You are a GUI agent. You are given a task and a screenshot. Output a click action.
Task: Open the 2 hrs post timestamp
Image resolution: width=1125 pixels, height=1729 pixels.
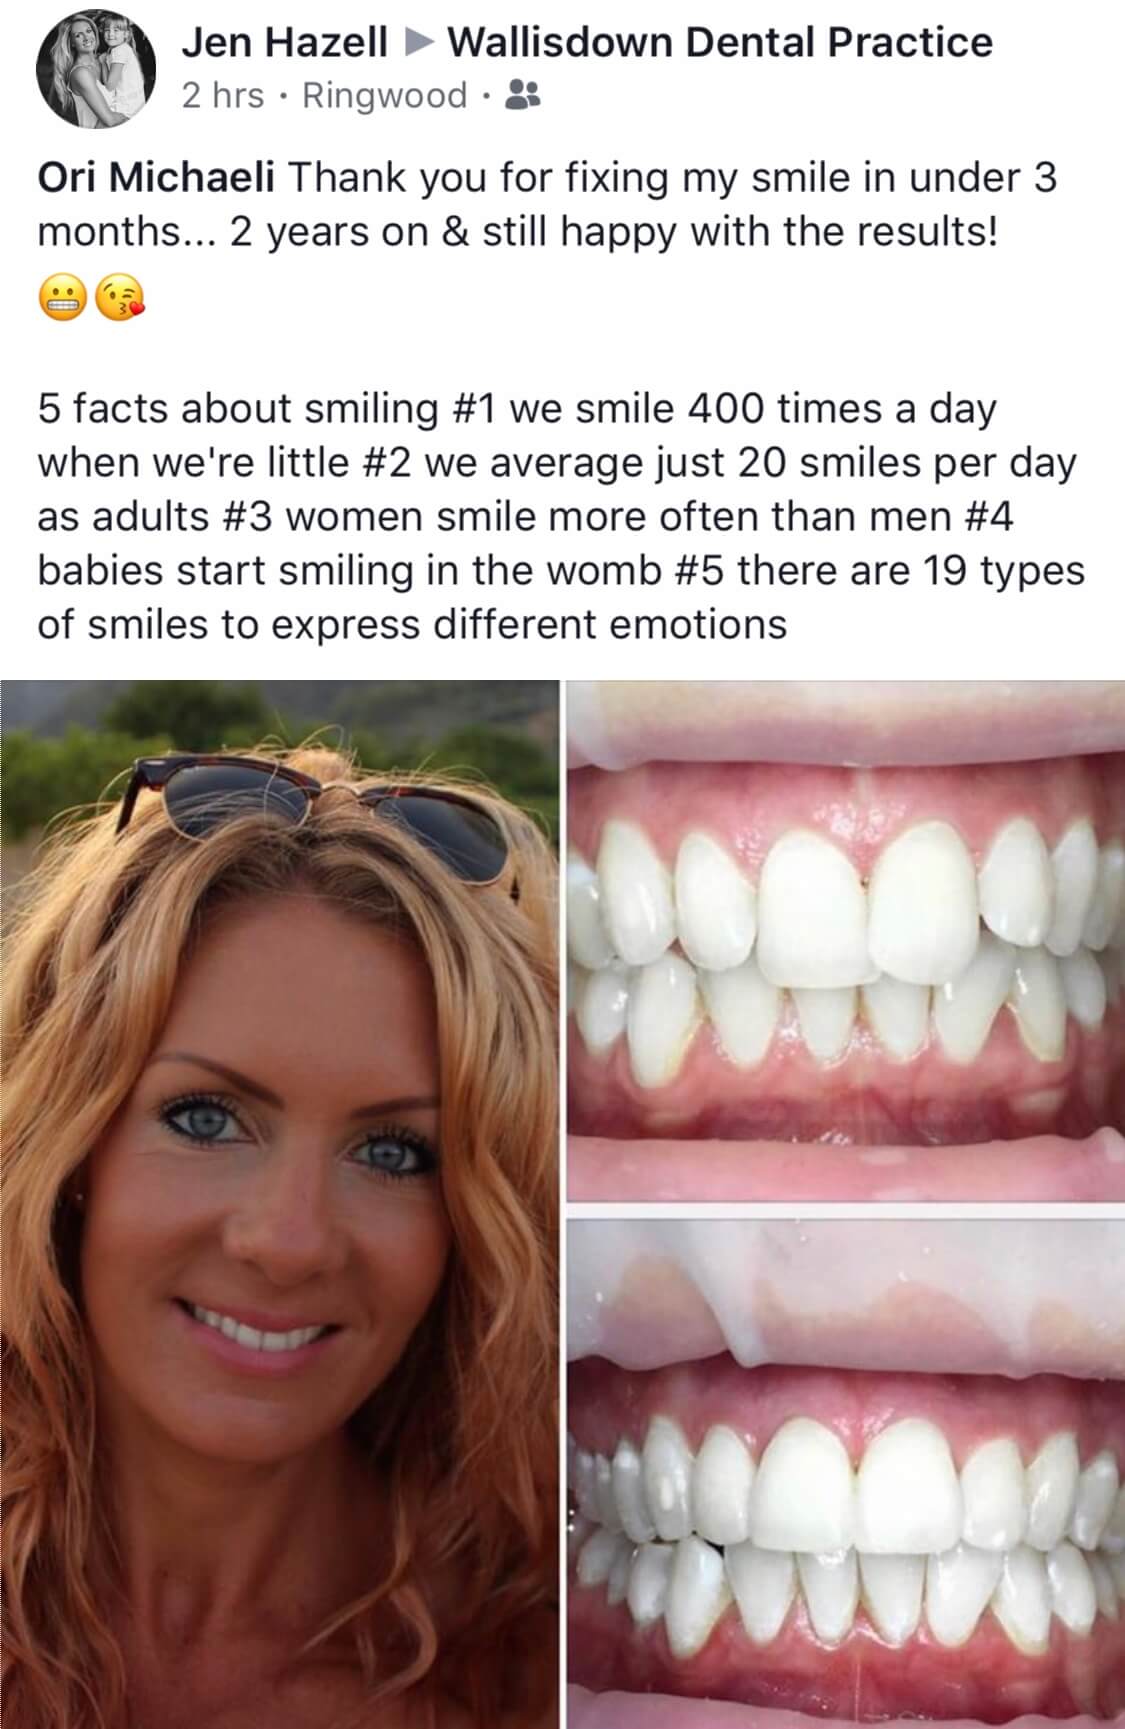coord(223,95)
